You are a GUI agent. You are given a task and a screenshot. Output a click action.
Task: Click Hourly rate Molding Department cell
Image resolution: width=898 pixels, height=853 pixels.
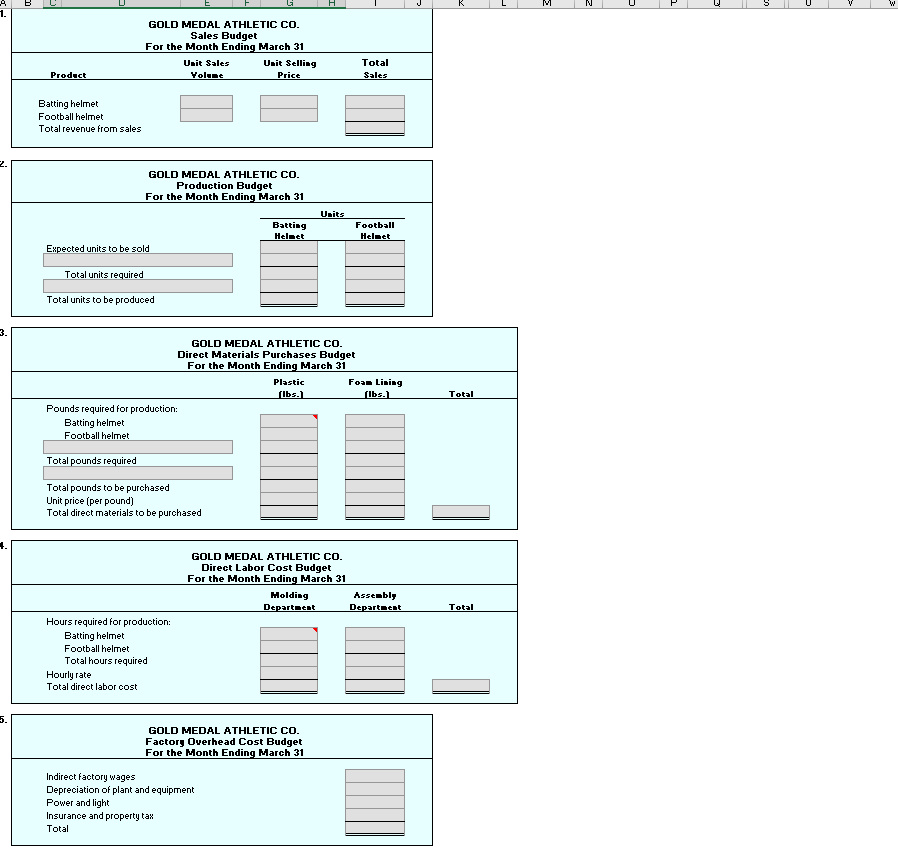point(289,673)
